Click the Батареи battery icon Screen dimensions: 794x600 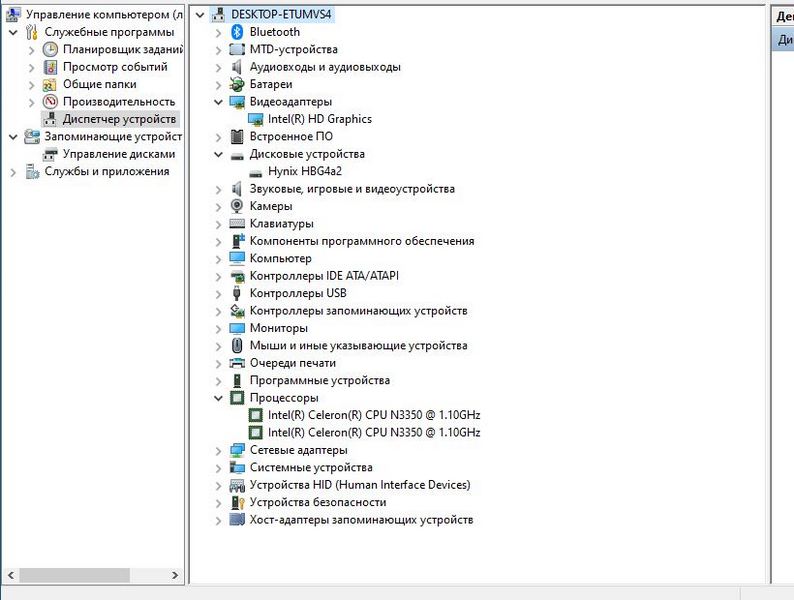[237, 84]
